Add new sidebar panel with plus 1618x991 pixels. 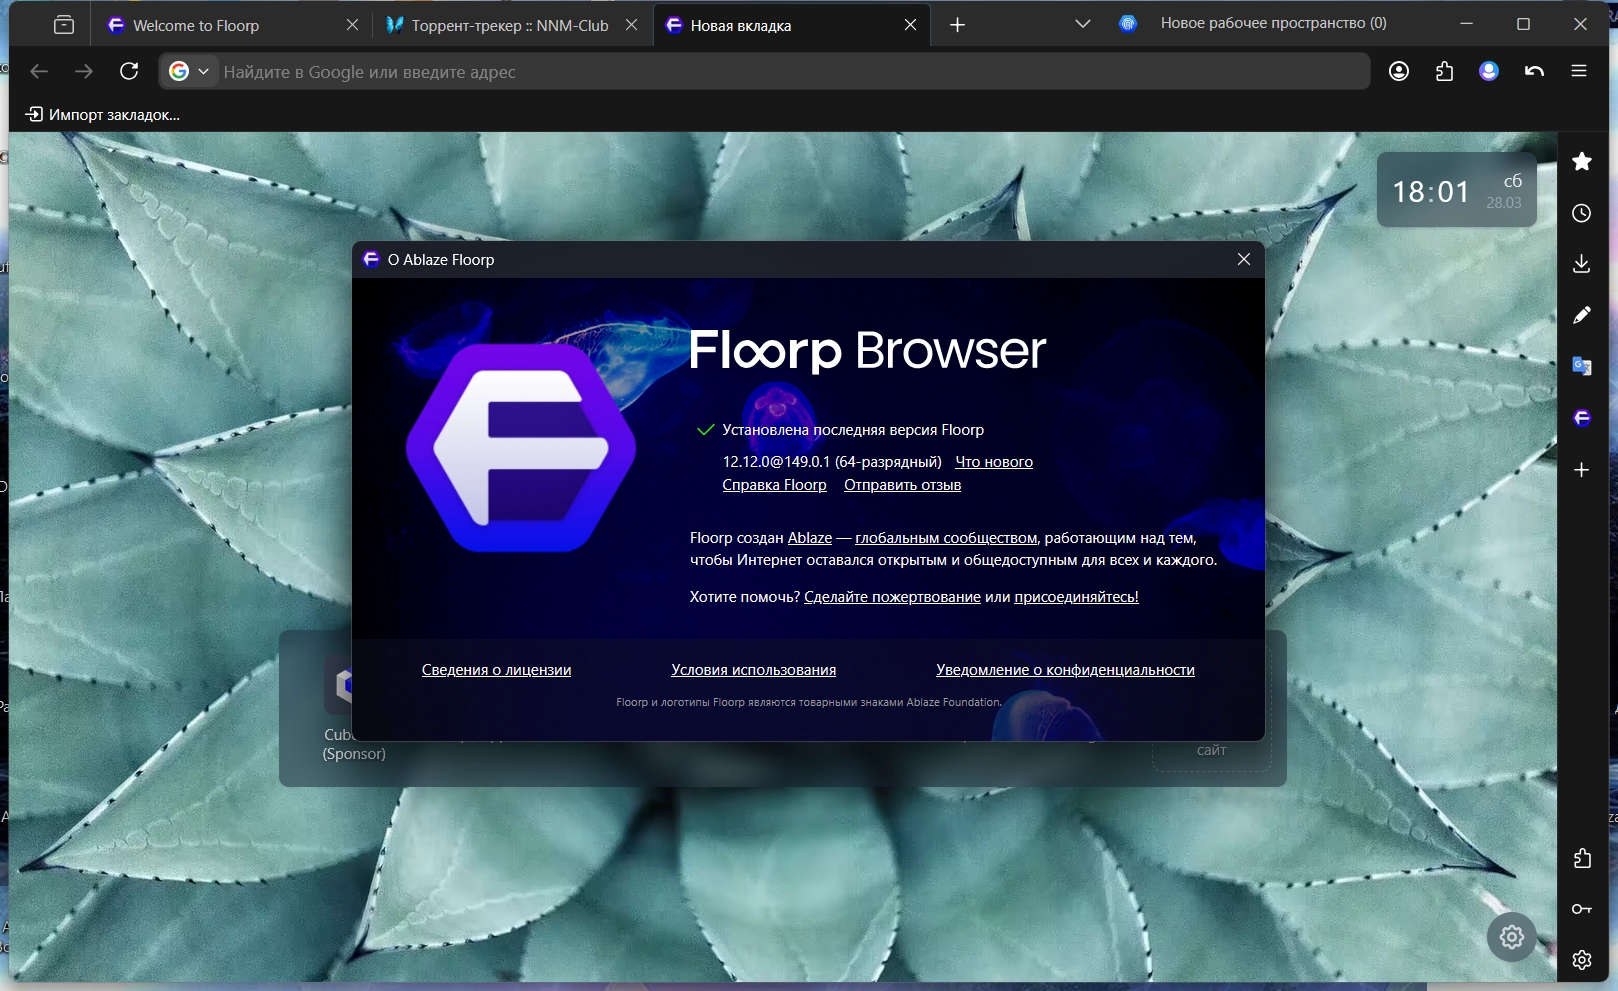point(1581,470)
